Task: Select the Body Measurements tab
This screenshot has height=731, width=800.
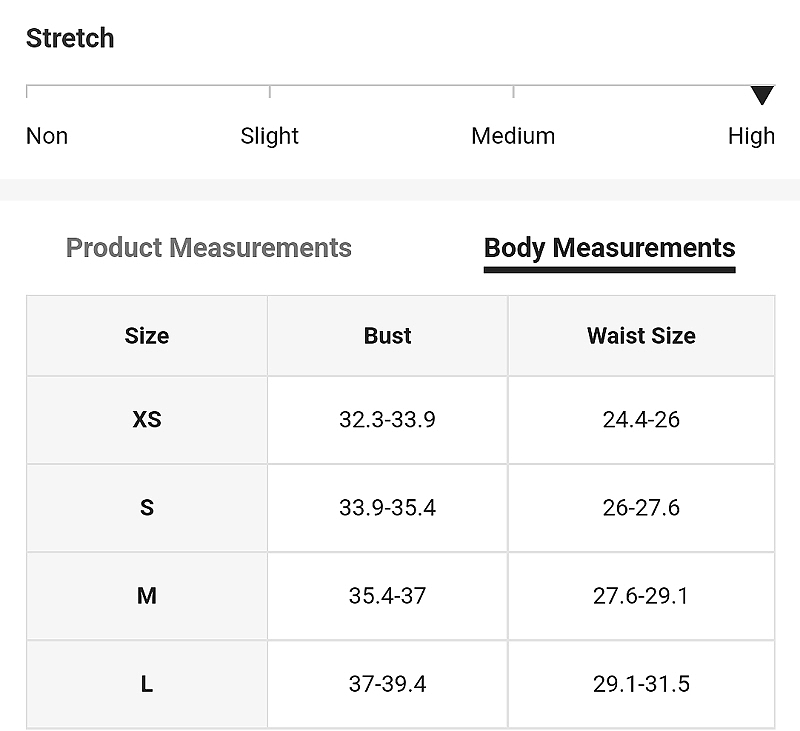Action: point(609,248)
